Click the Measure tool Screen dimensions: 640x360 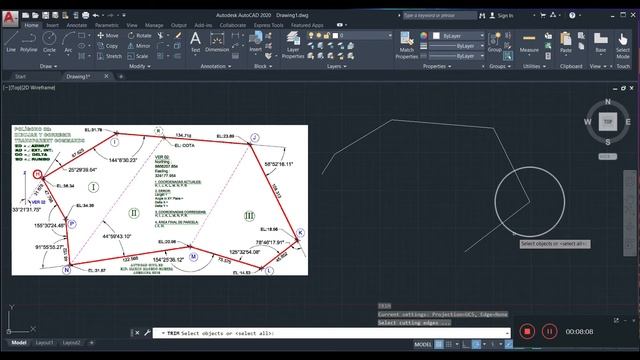(x=529, y=42)
